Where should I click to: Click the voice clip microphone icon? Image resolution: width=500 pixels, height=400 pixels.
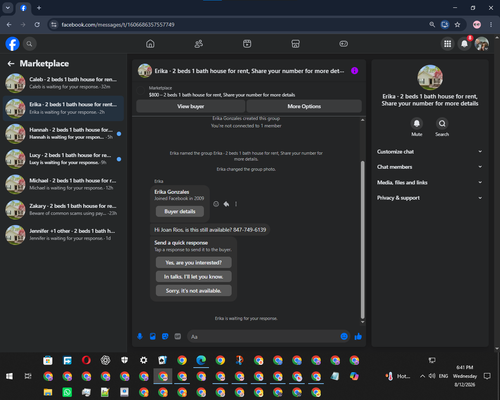[140, 336]
